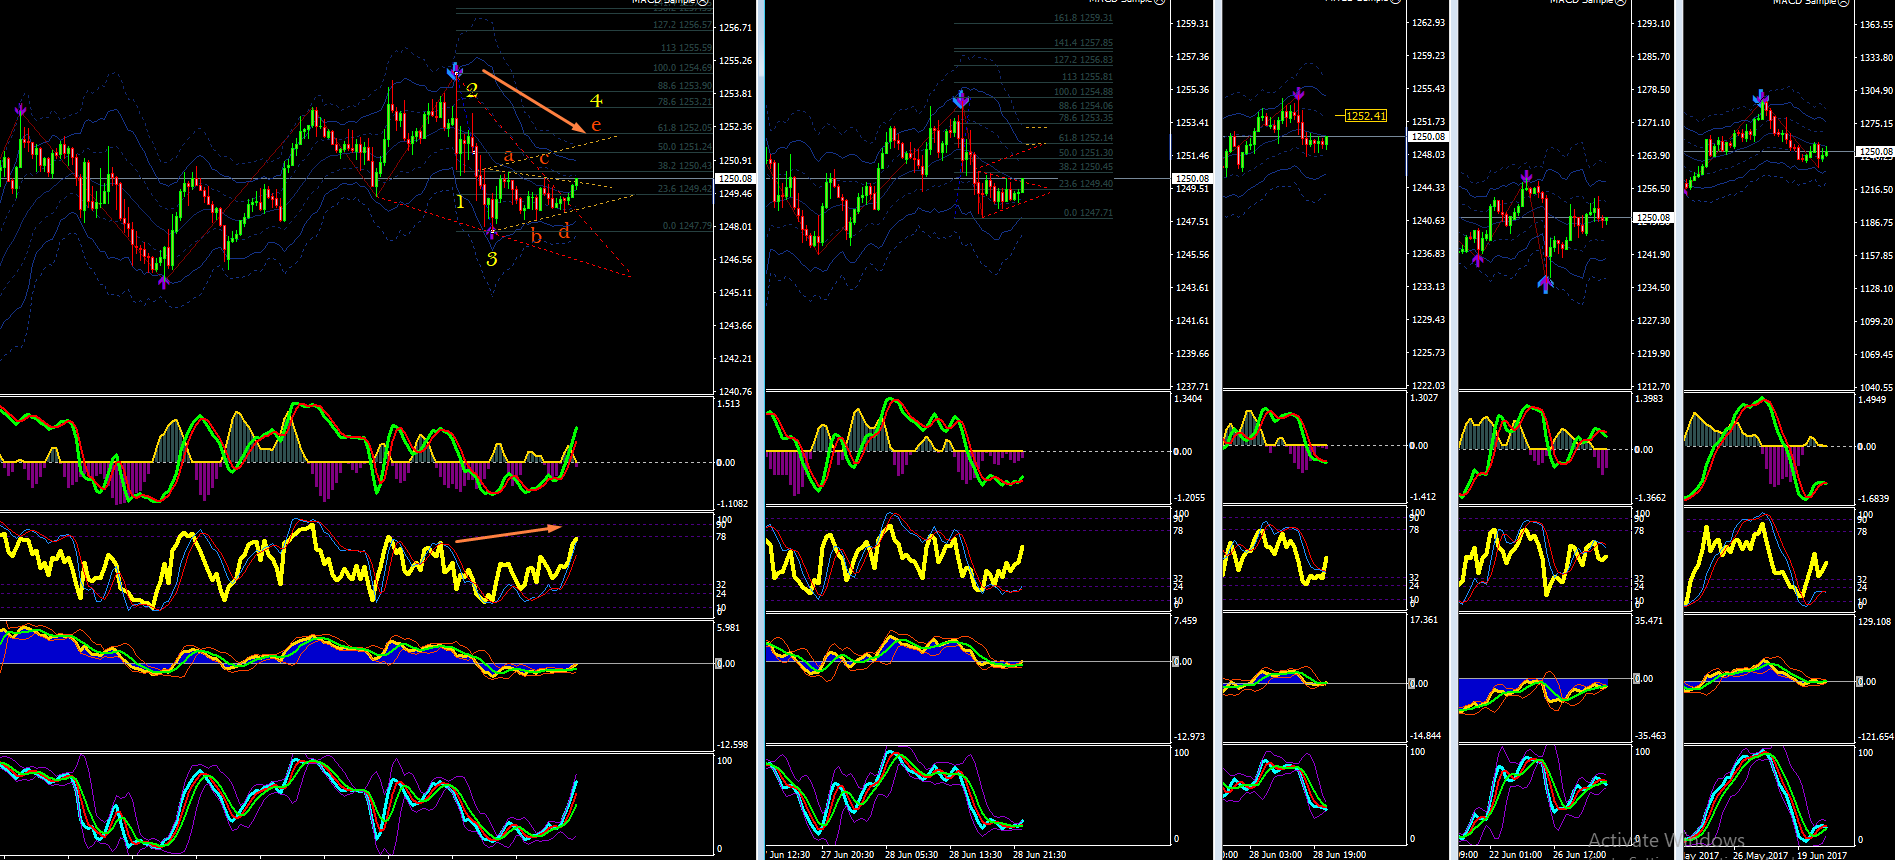This screenshot has height=860, width=1895.
Task: Click the Fibonacci level 127.2 1256.83
Action: point(1083,60)
